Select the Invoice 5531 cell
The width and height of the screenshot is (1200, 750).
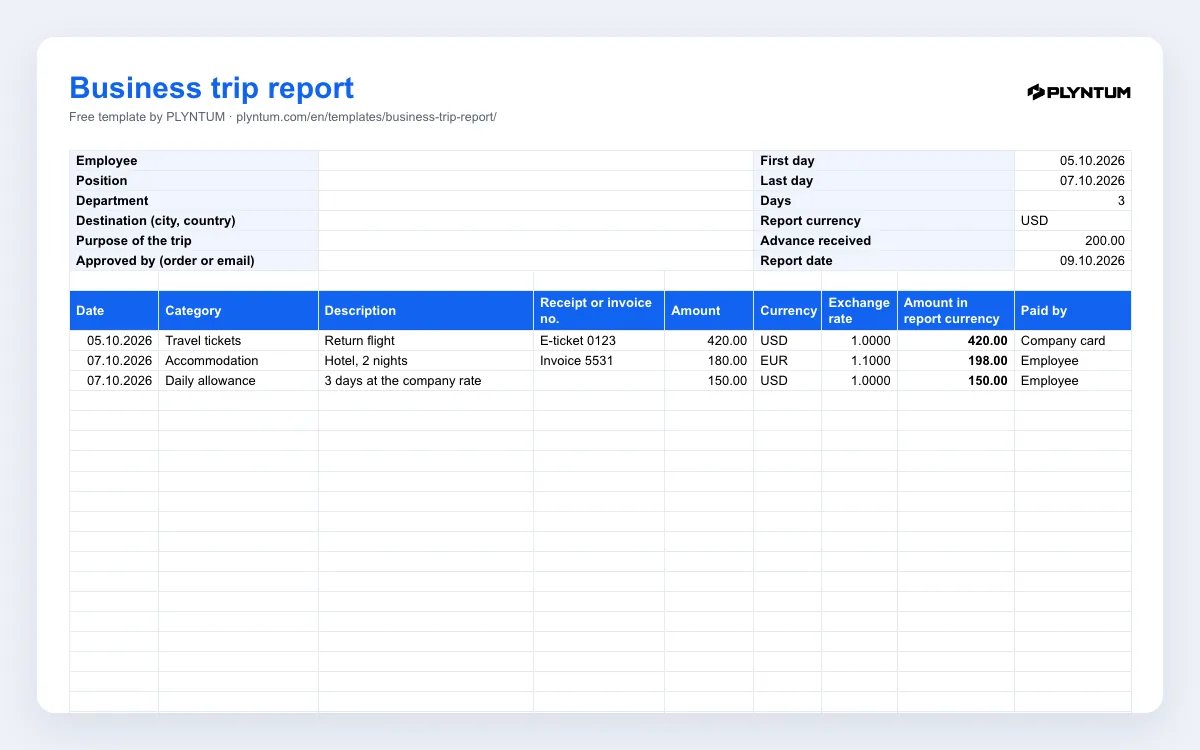click(x=599, y=361)
